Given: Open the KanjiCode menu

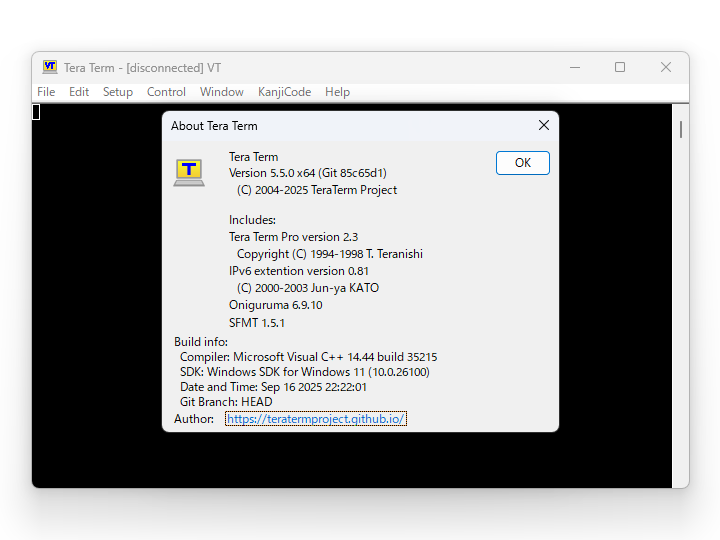Looking at the screenshot, I should tap(285, 92).
